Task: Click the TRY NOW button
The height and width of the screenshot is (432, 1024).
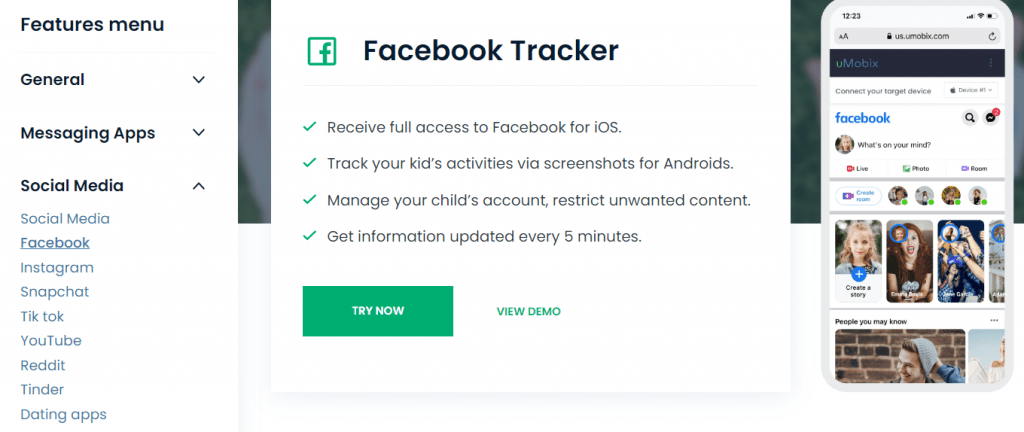Action: click(x=378, y=311)
